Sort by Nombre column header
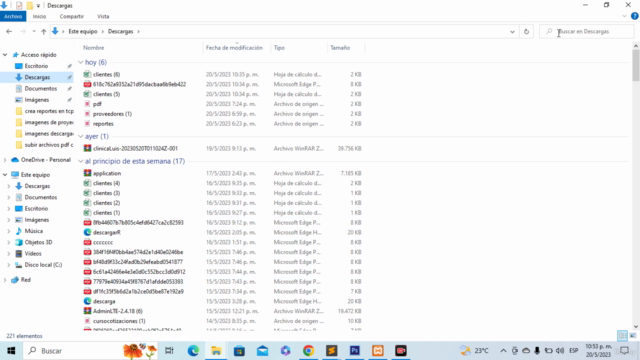640x360 pixels. click(93, 48)
